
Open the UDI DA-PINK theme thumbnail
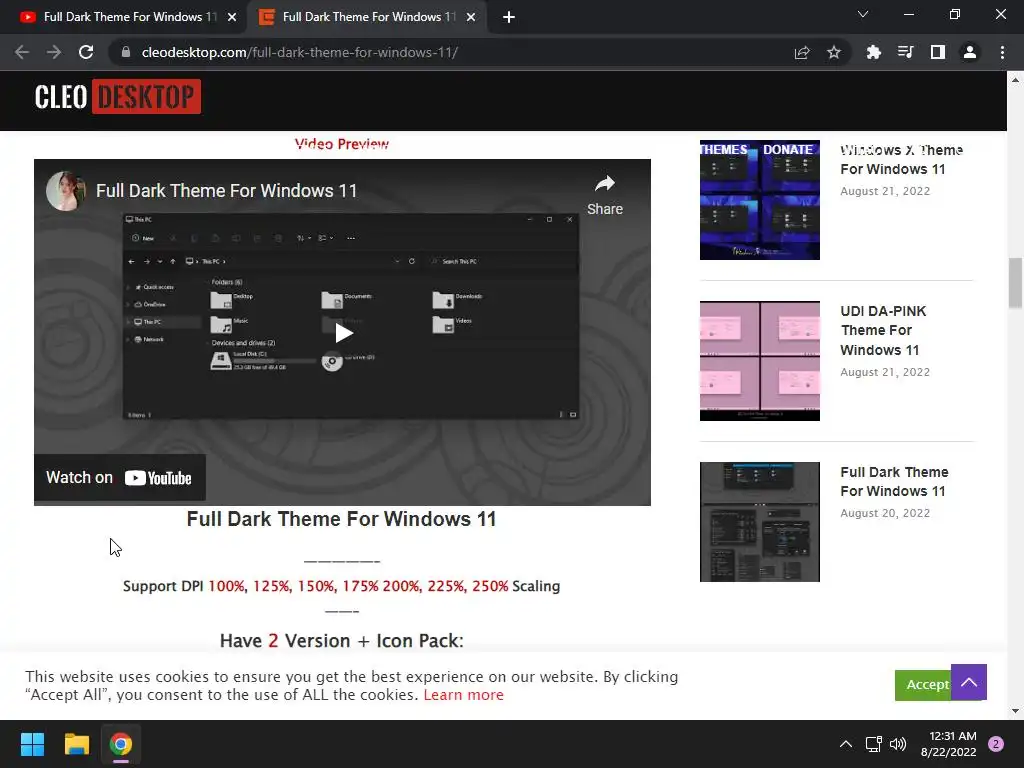pos(760,360)
